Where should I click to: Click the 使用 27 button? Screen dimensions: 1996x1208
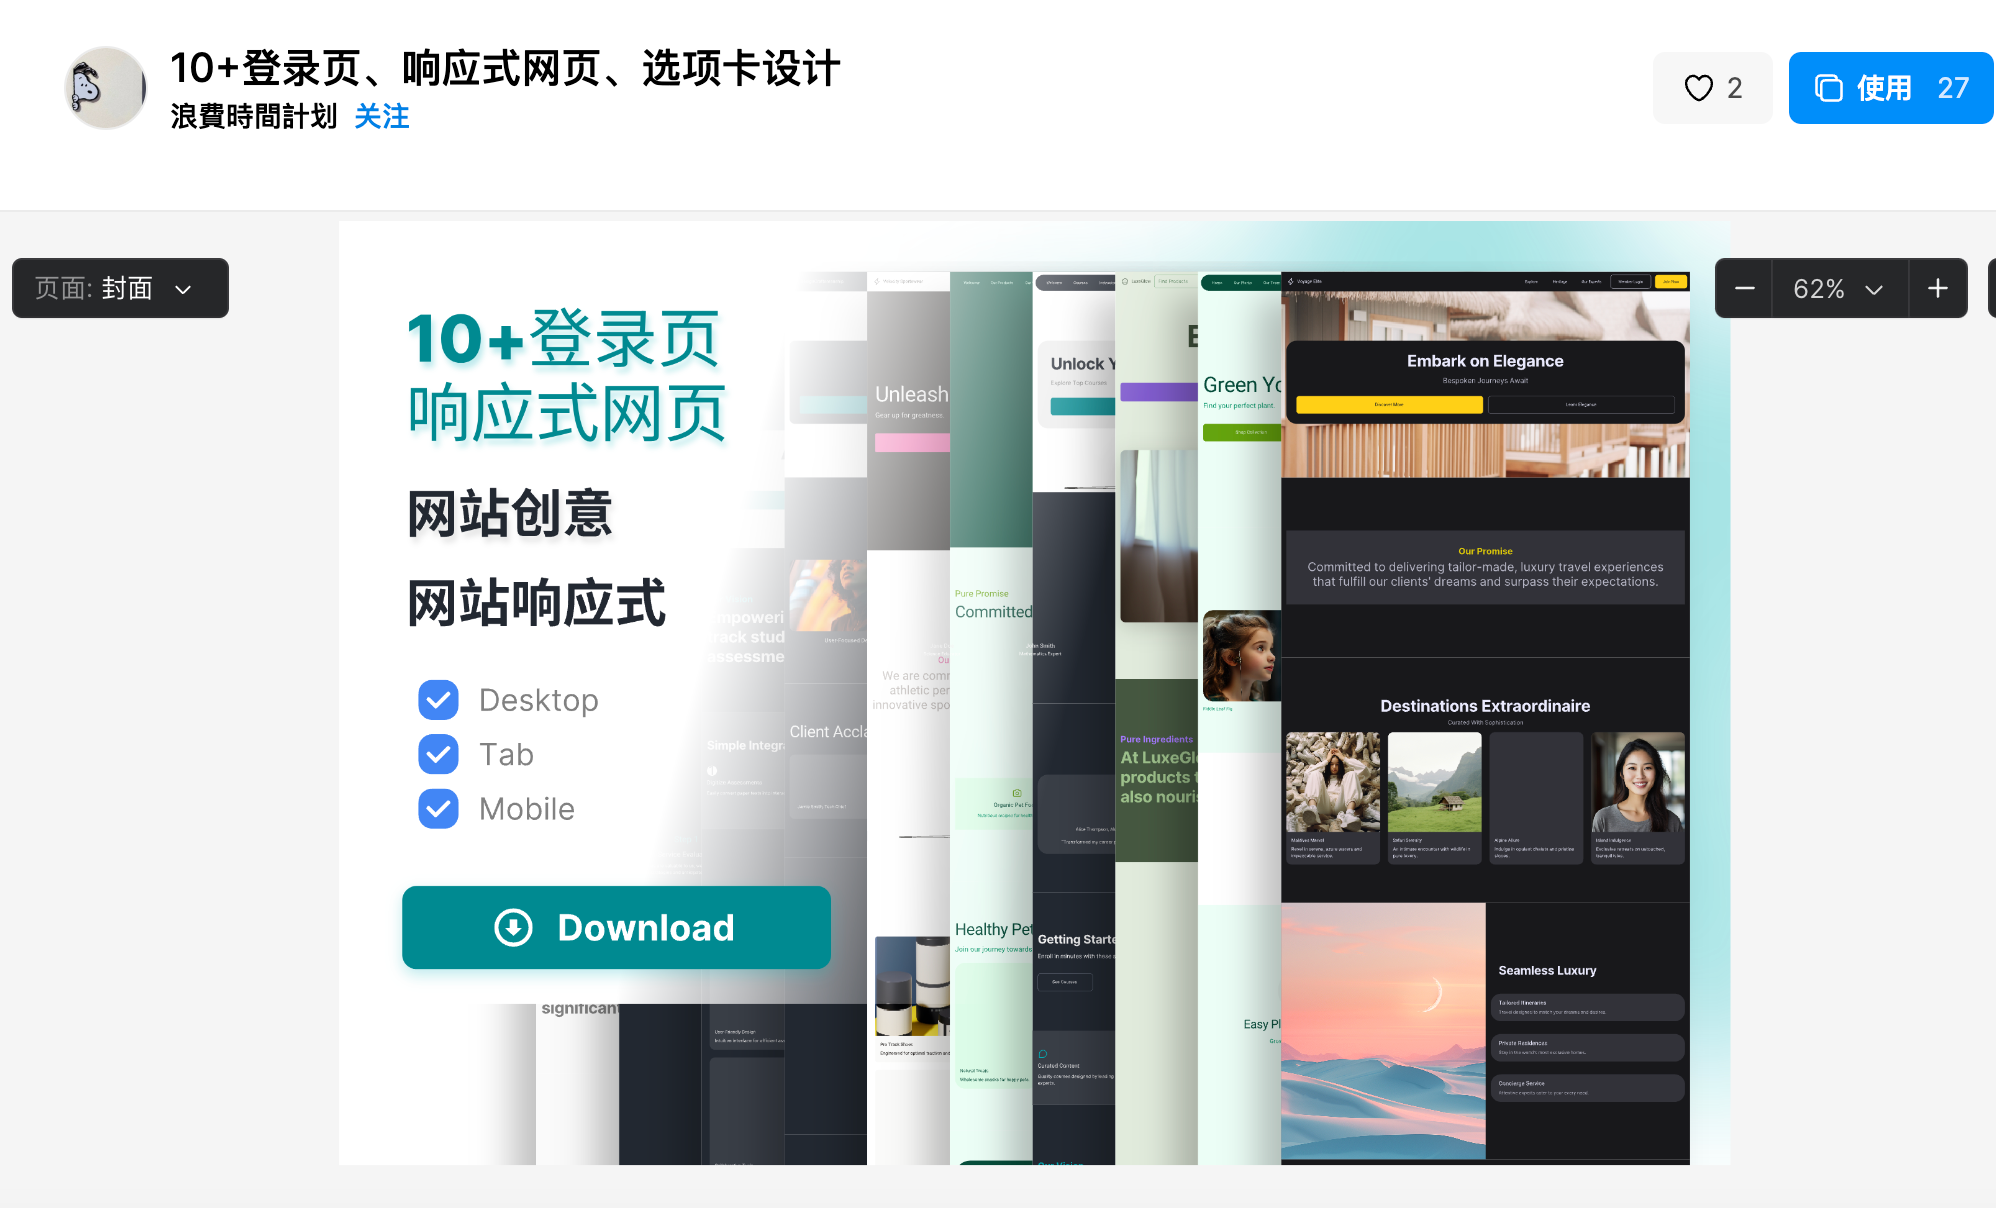point(1891,88)
